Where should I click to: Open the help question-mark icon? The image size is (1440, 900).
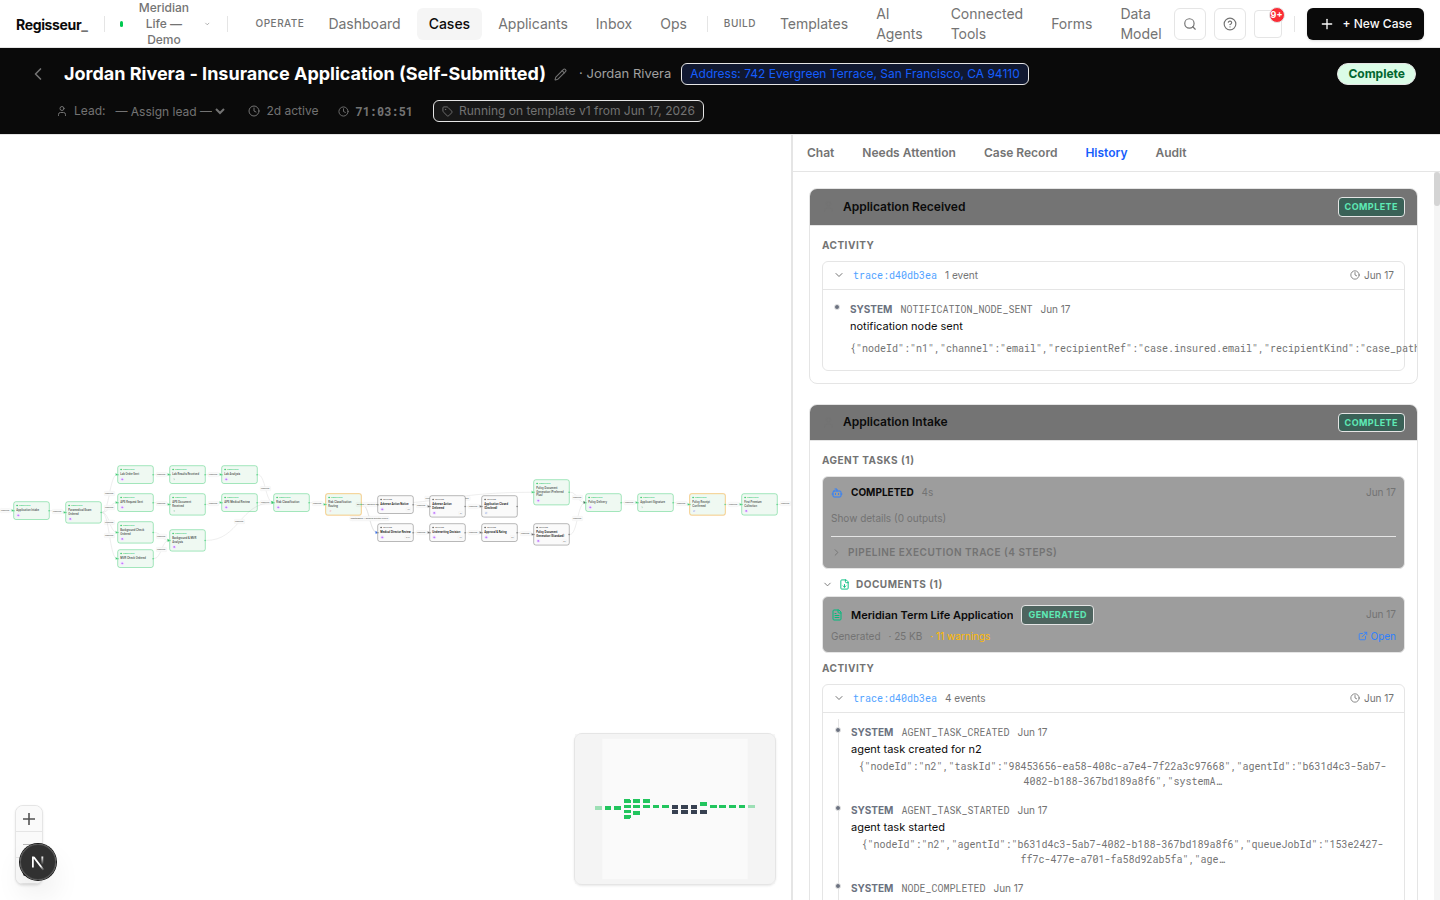click(1230, 24)
